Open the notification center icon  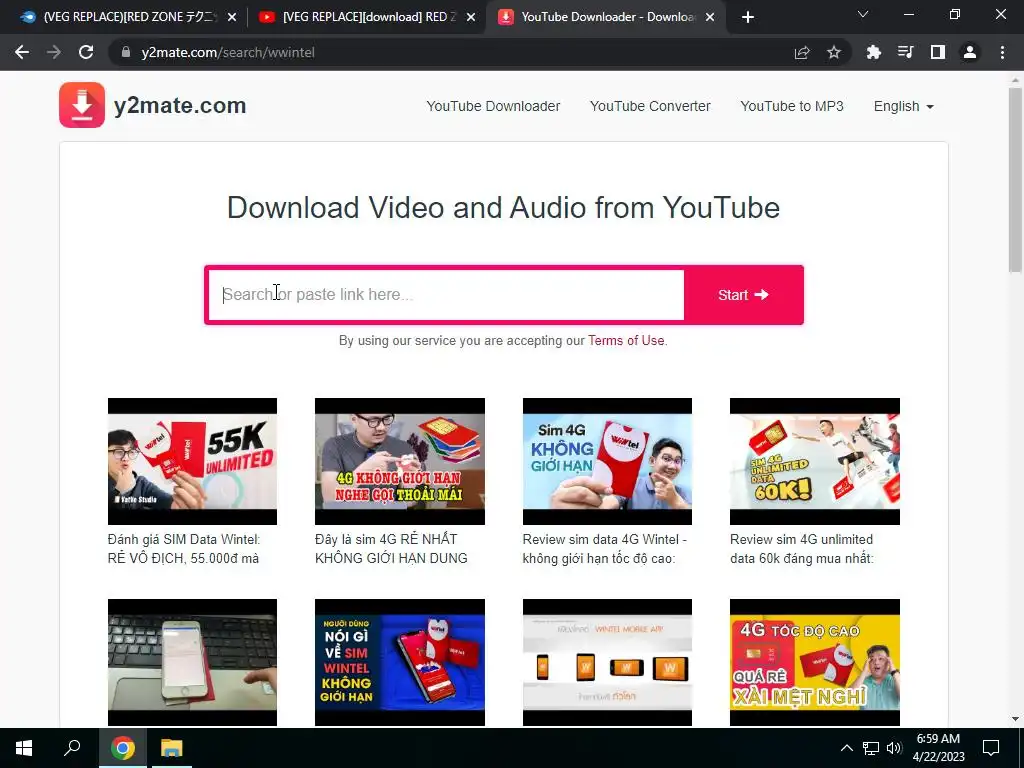tap(991, 748)
